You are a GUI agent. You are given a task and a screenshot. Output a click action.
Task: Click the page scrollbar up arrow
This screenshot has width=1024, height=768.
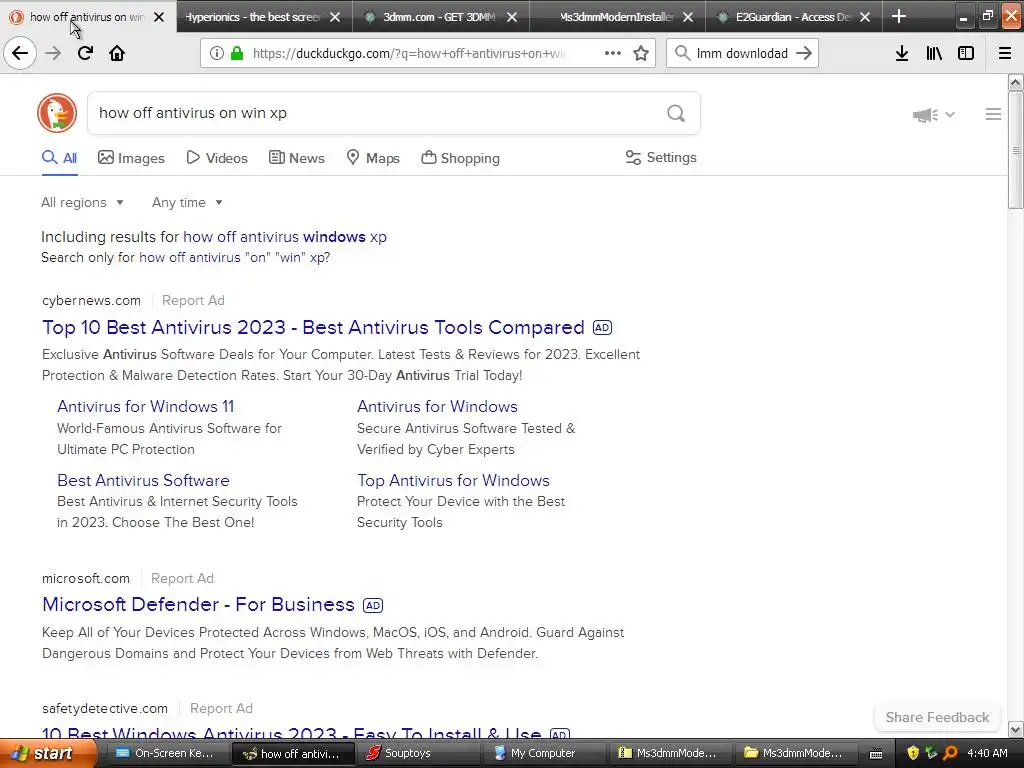[x=1016, y=82]
